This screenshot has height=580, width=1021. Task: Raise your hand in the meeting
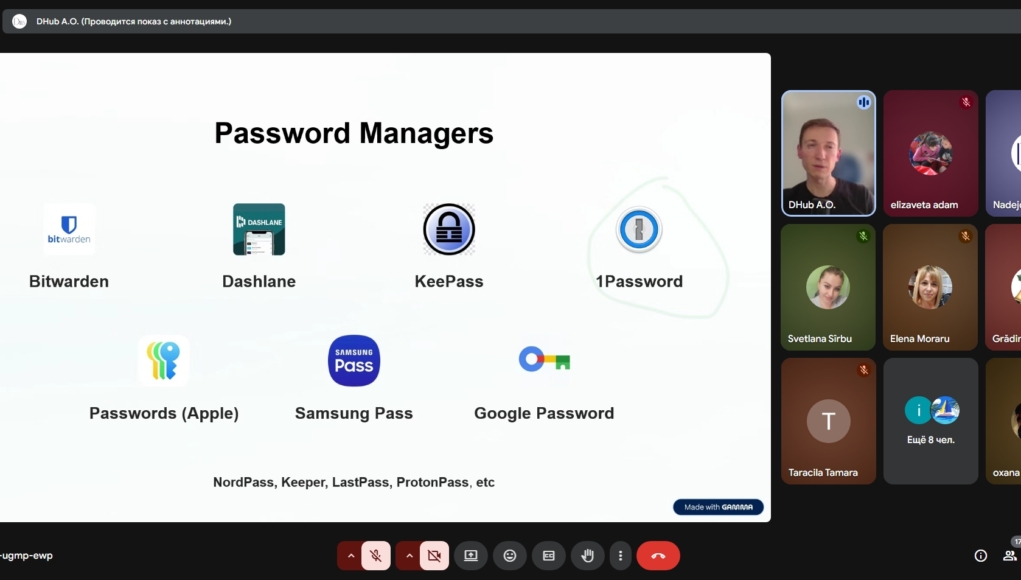point(588,555)
